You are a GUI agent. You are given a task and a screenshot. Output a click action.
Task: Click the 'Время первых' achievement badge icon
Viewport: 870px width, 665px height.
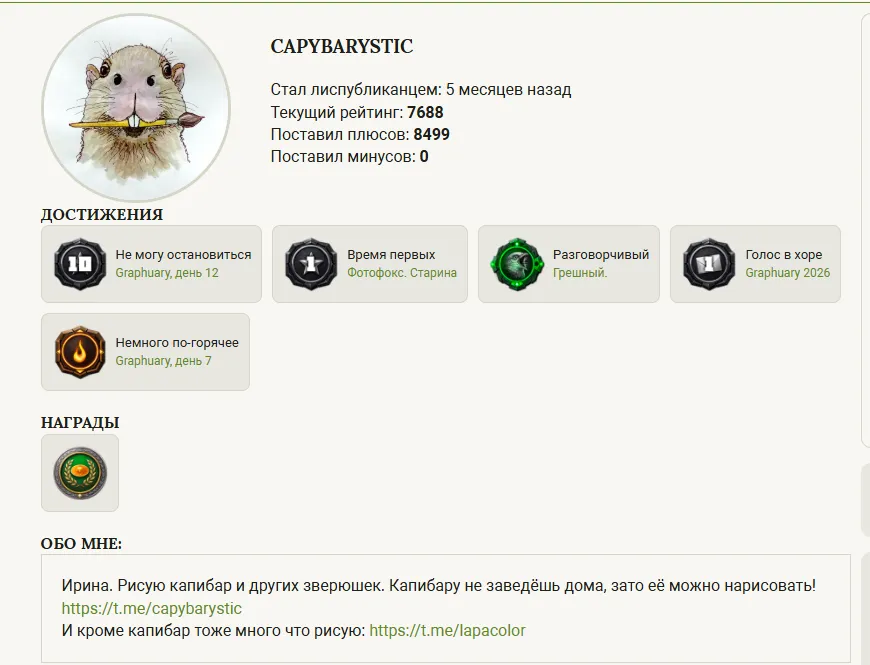click(311, 263)
